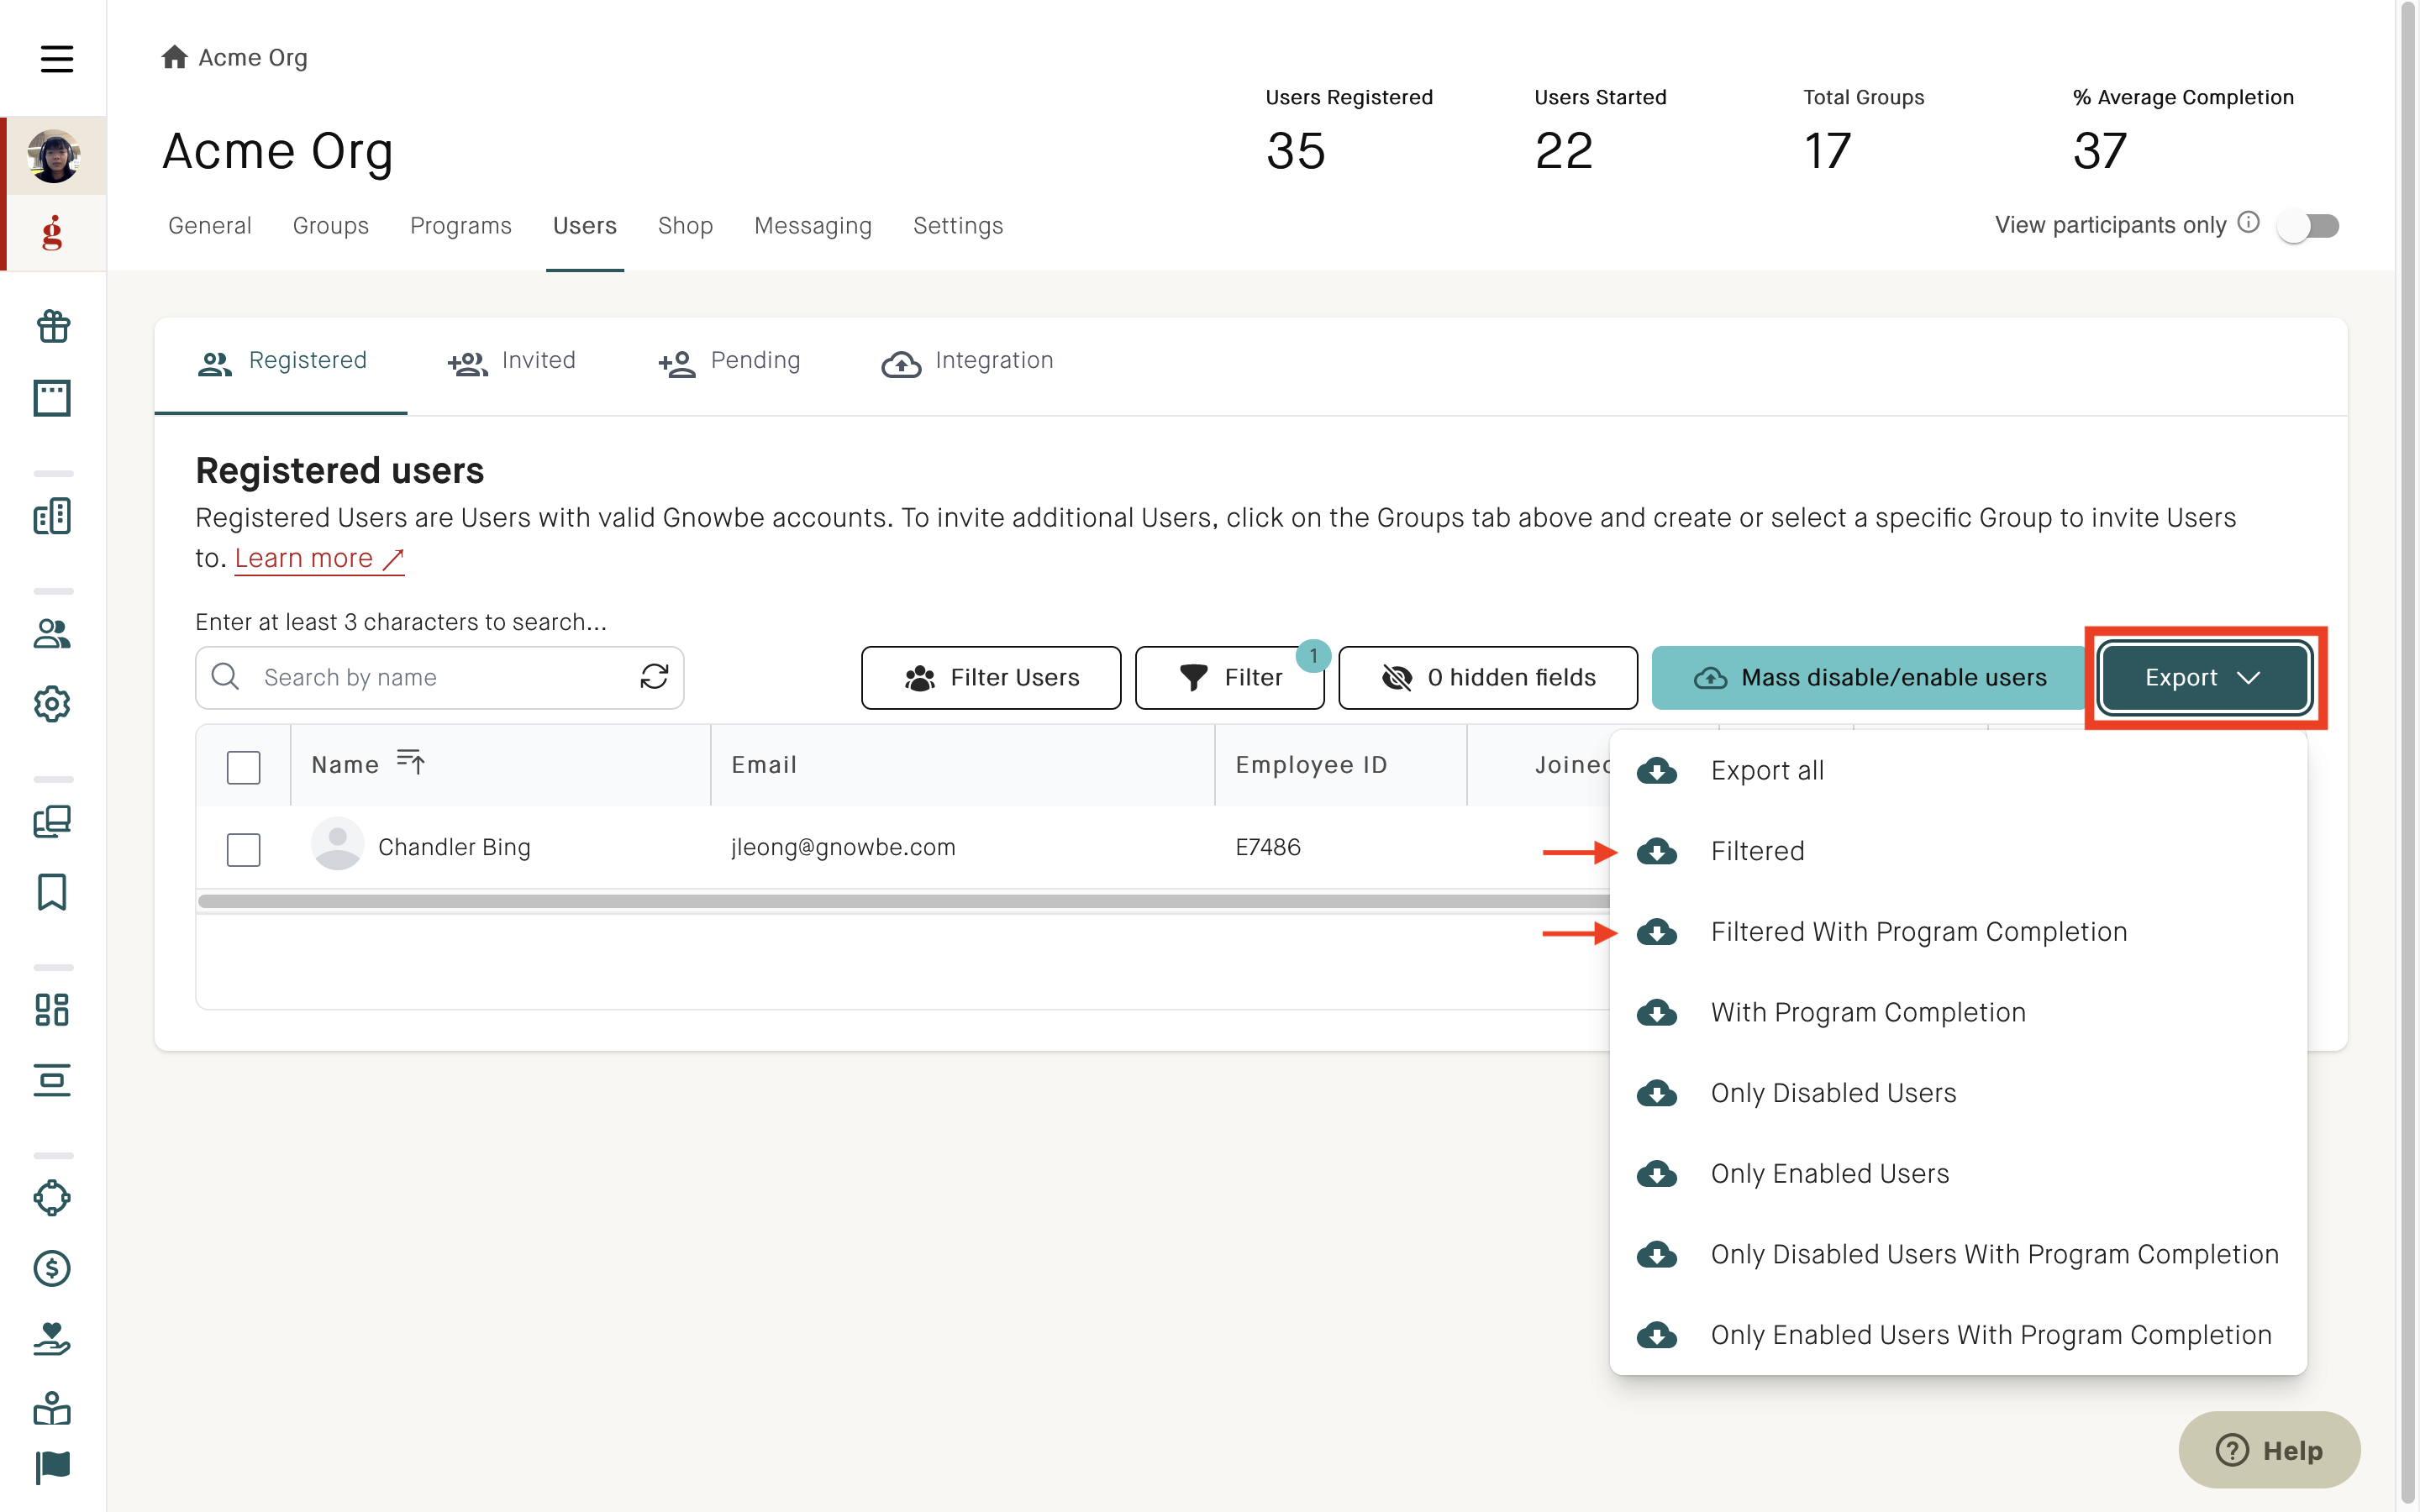
Task: Follow the Learn more link
Action: tap(319, 558)
